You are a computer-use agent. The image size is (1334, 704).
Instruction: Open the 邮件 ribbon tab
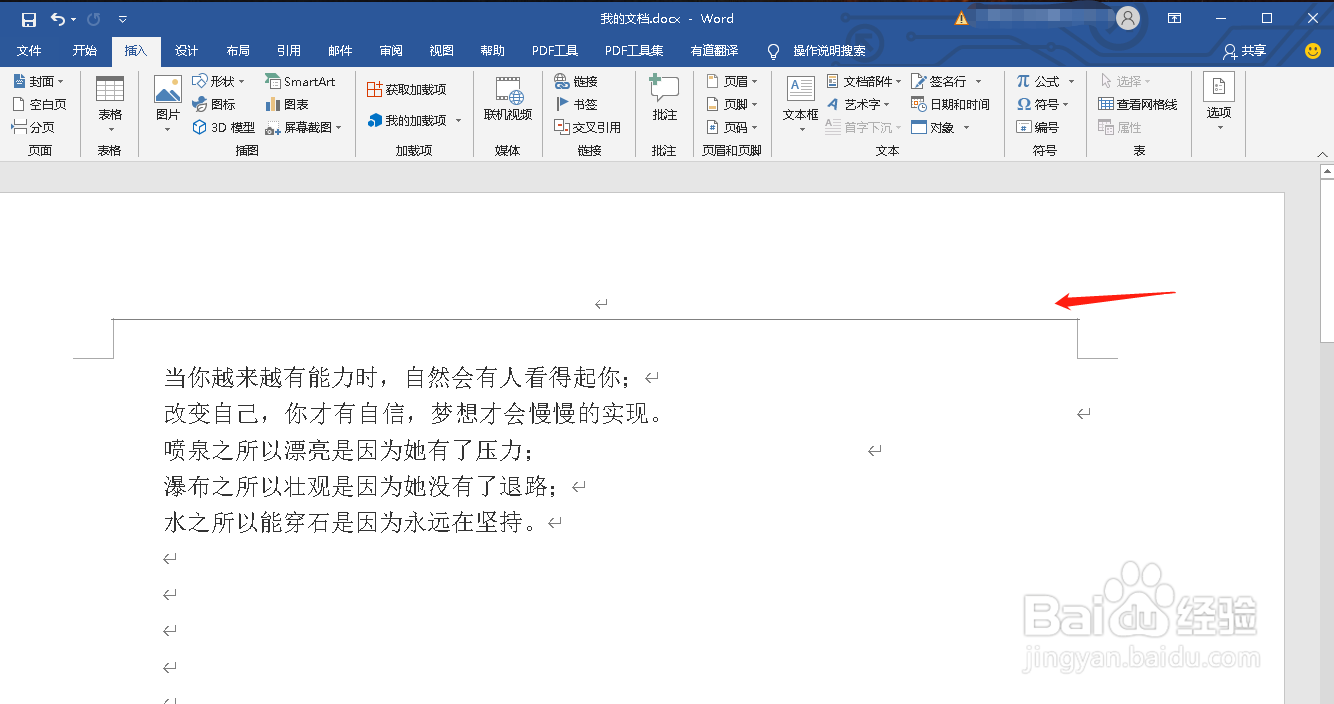click(340, 50)
